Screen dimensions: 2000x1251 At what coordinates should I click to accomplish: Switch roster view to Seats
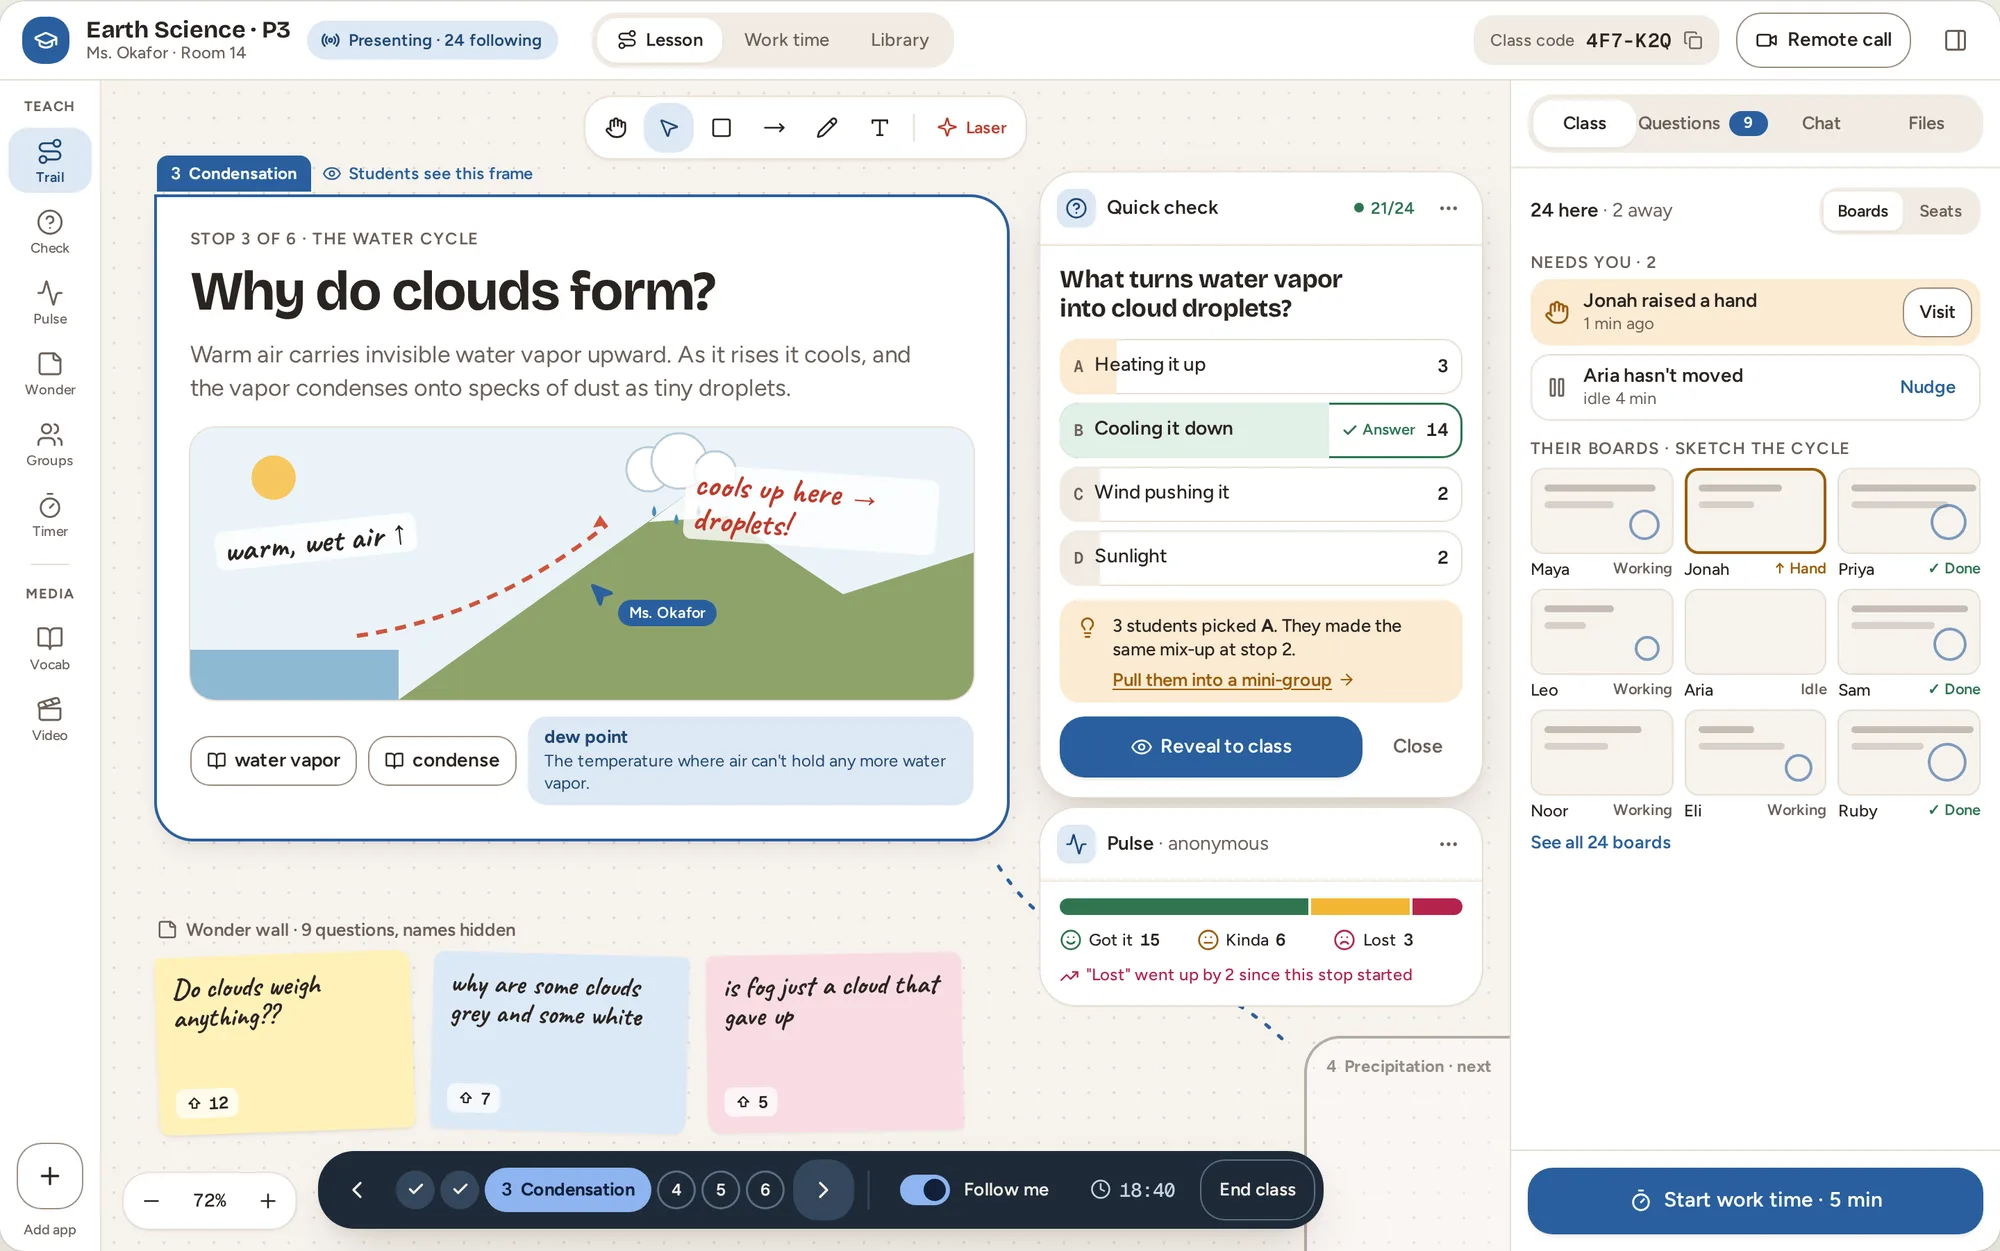(1939, 211)
